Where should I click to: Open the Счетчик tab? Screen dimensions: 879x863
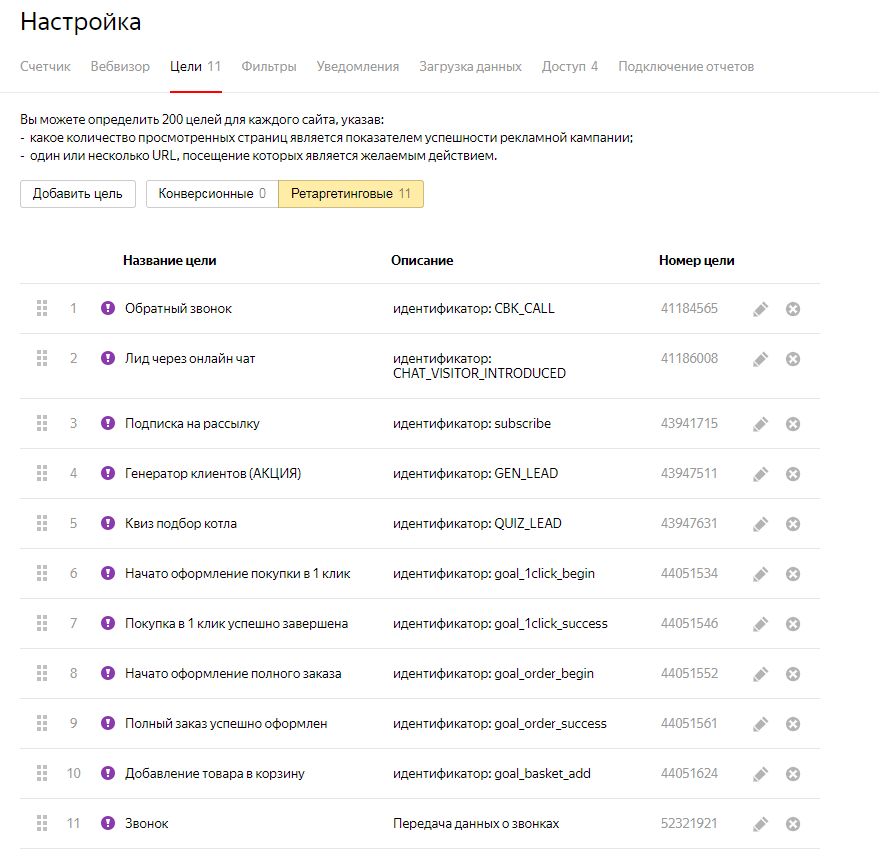pos(45,67)
